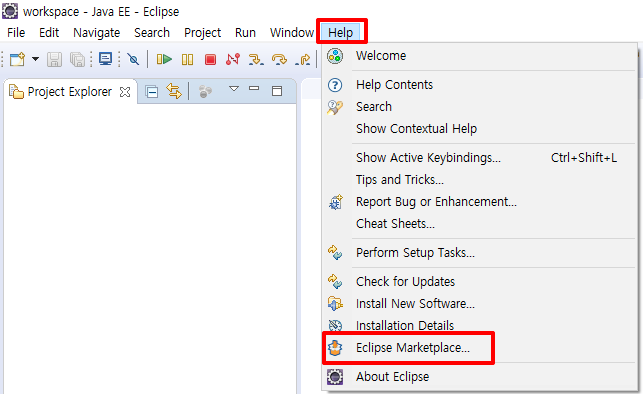
Task: Click the Eclipse Marketplace icon
Action: (x=335, y=348)
